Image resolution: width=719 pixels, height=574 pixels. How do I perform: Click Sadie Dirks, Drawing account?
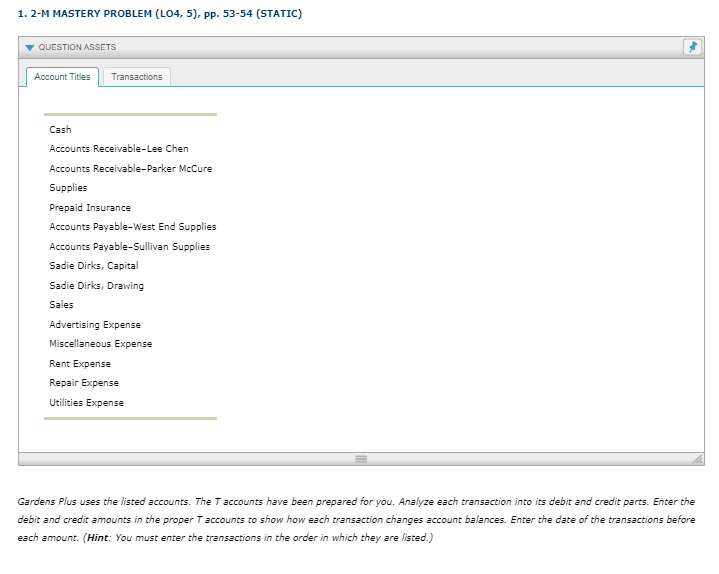(96, 286)
